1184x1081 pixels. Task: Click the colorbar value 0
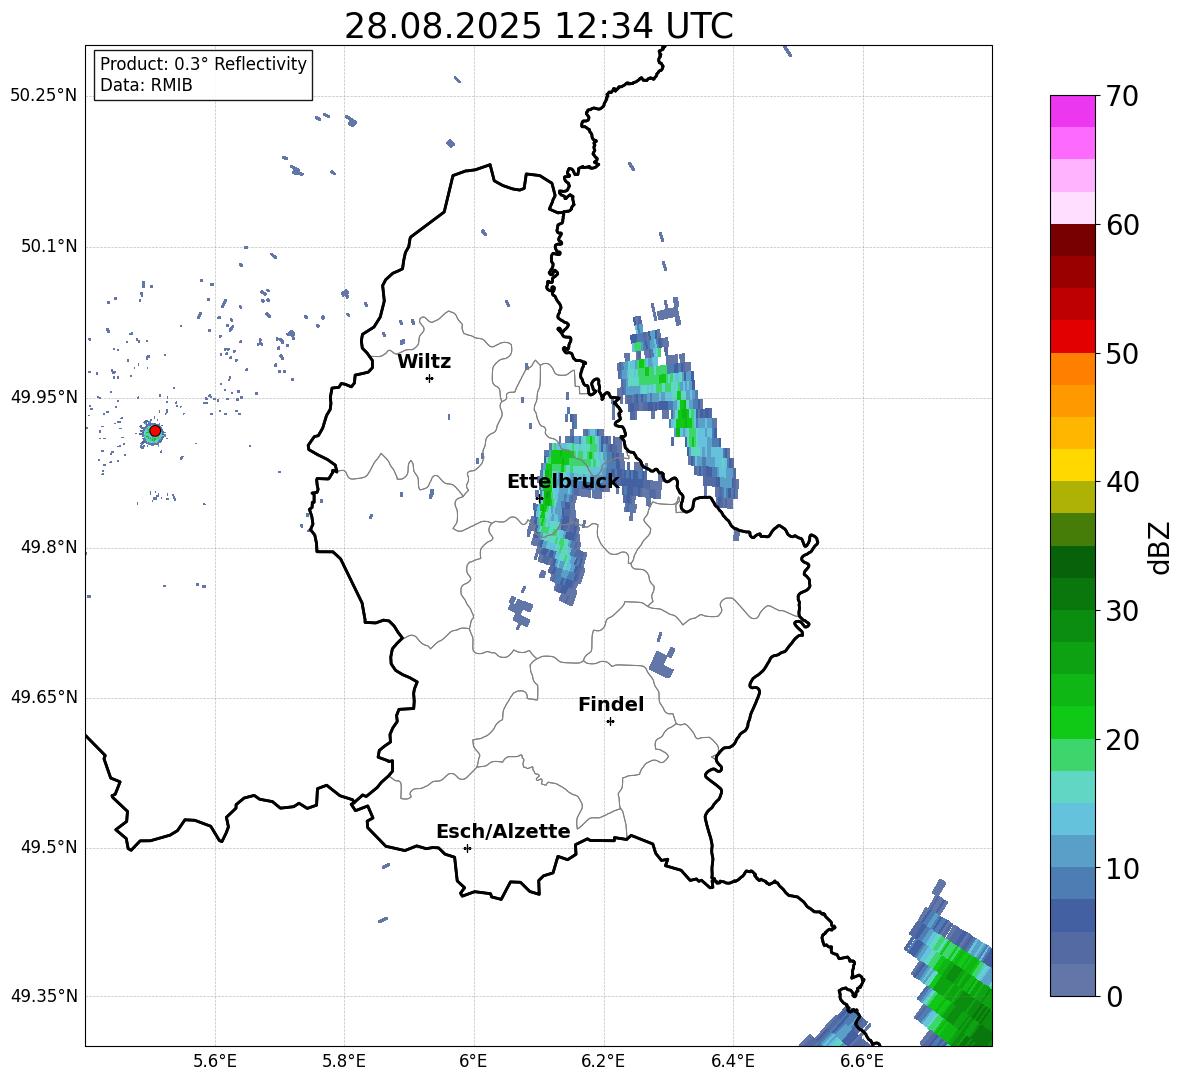[1114, 996]
